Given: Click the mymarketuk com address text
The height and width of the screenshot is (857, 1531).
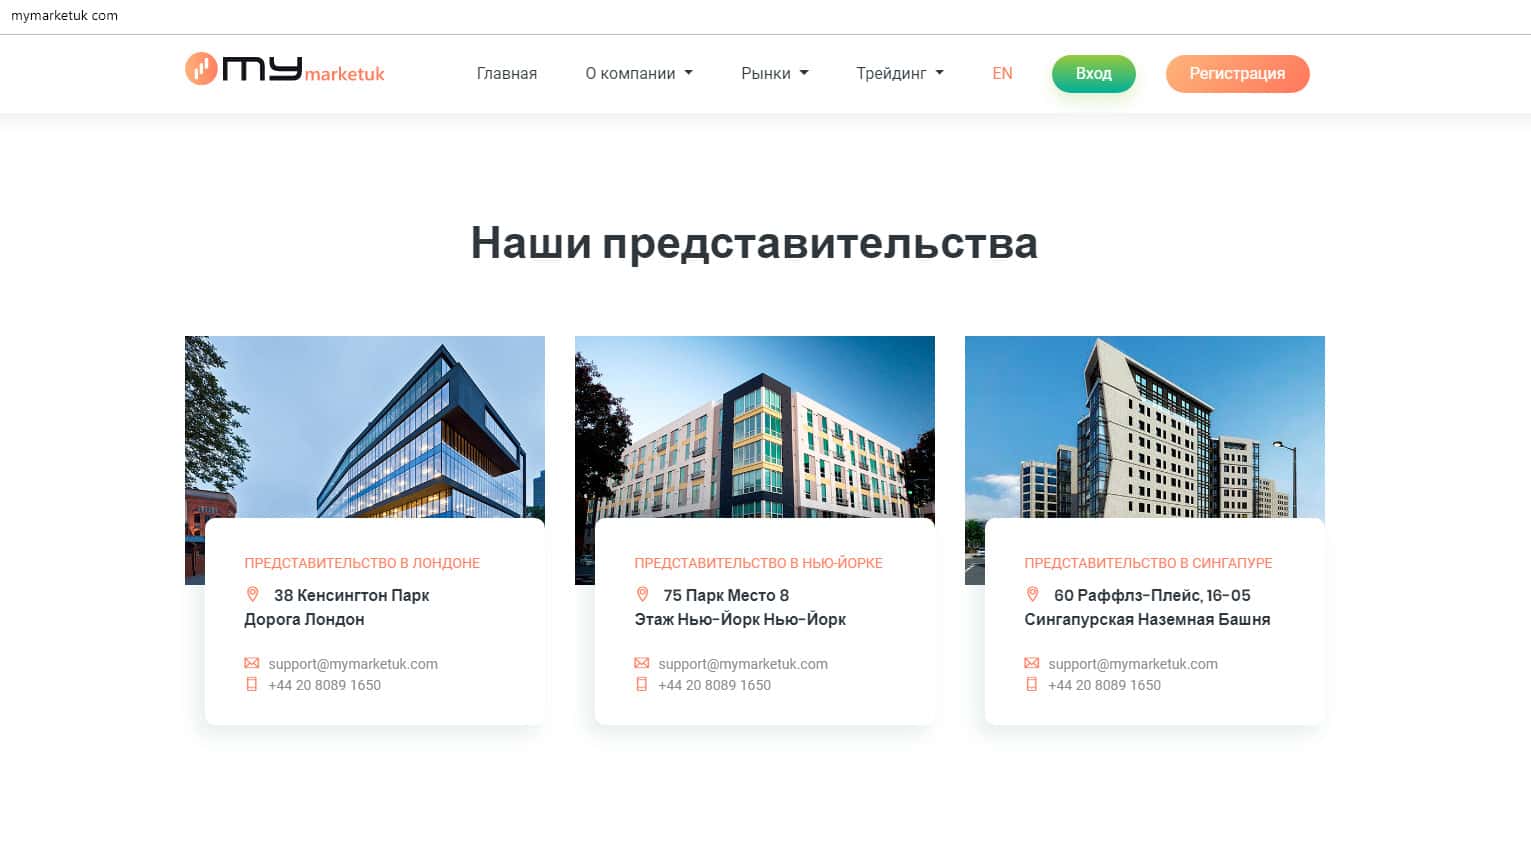Looking at the screenshot, I should coord(64,16).
